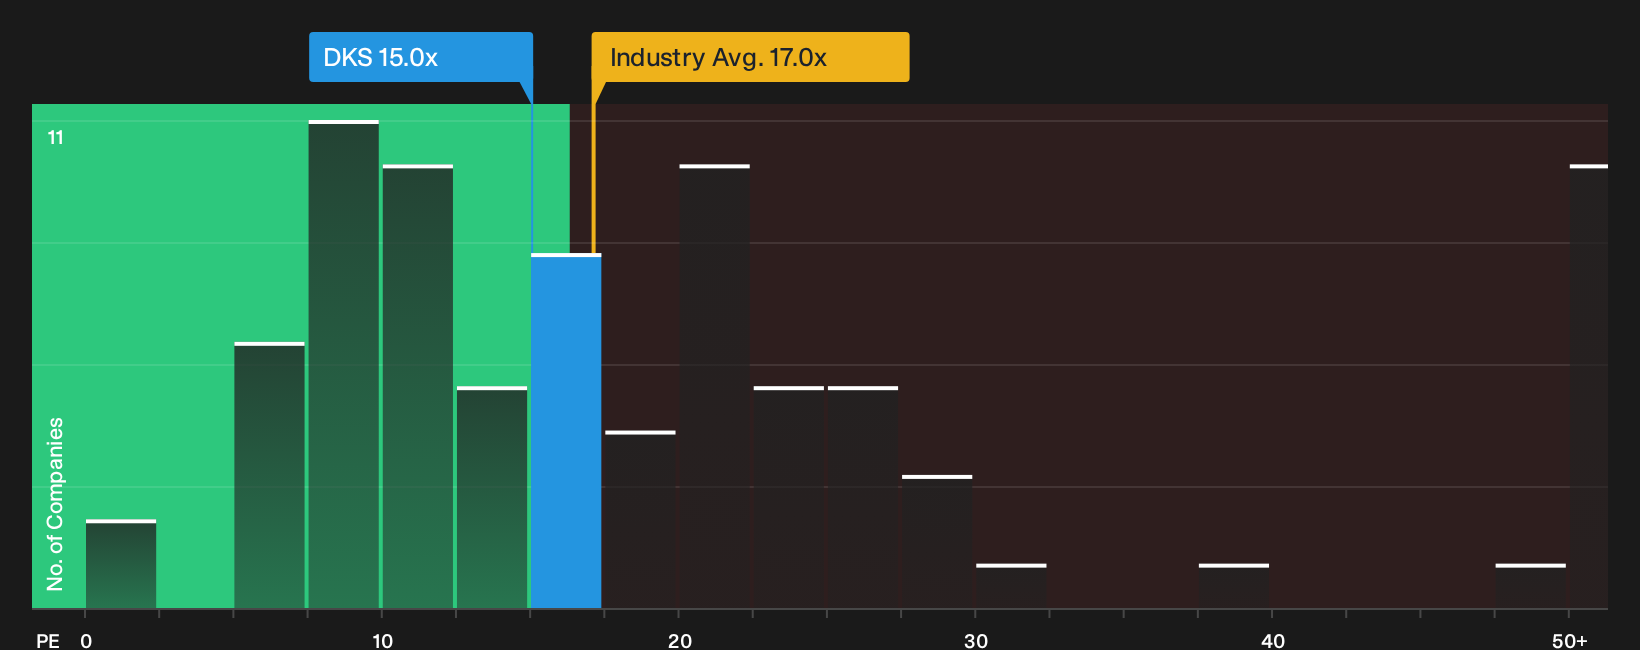Click the DKS 15.0x blue label
Viewport: 1640px width, 650px height.
tap(420, 57)
